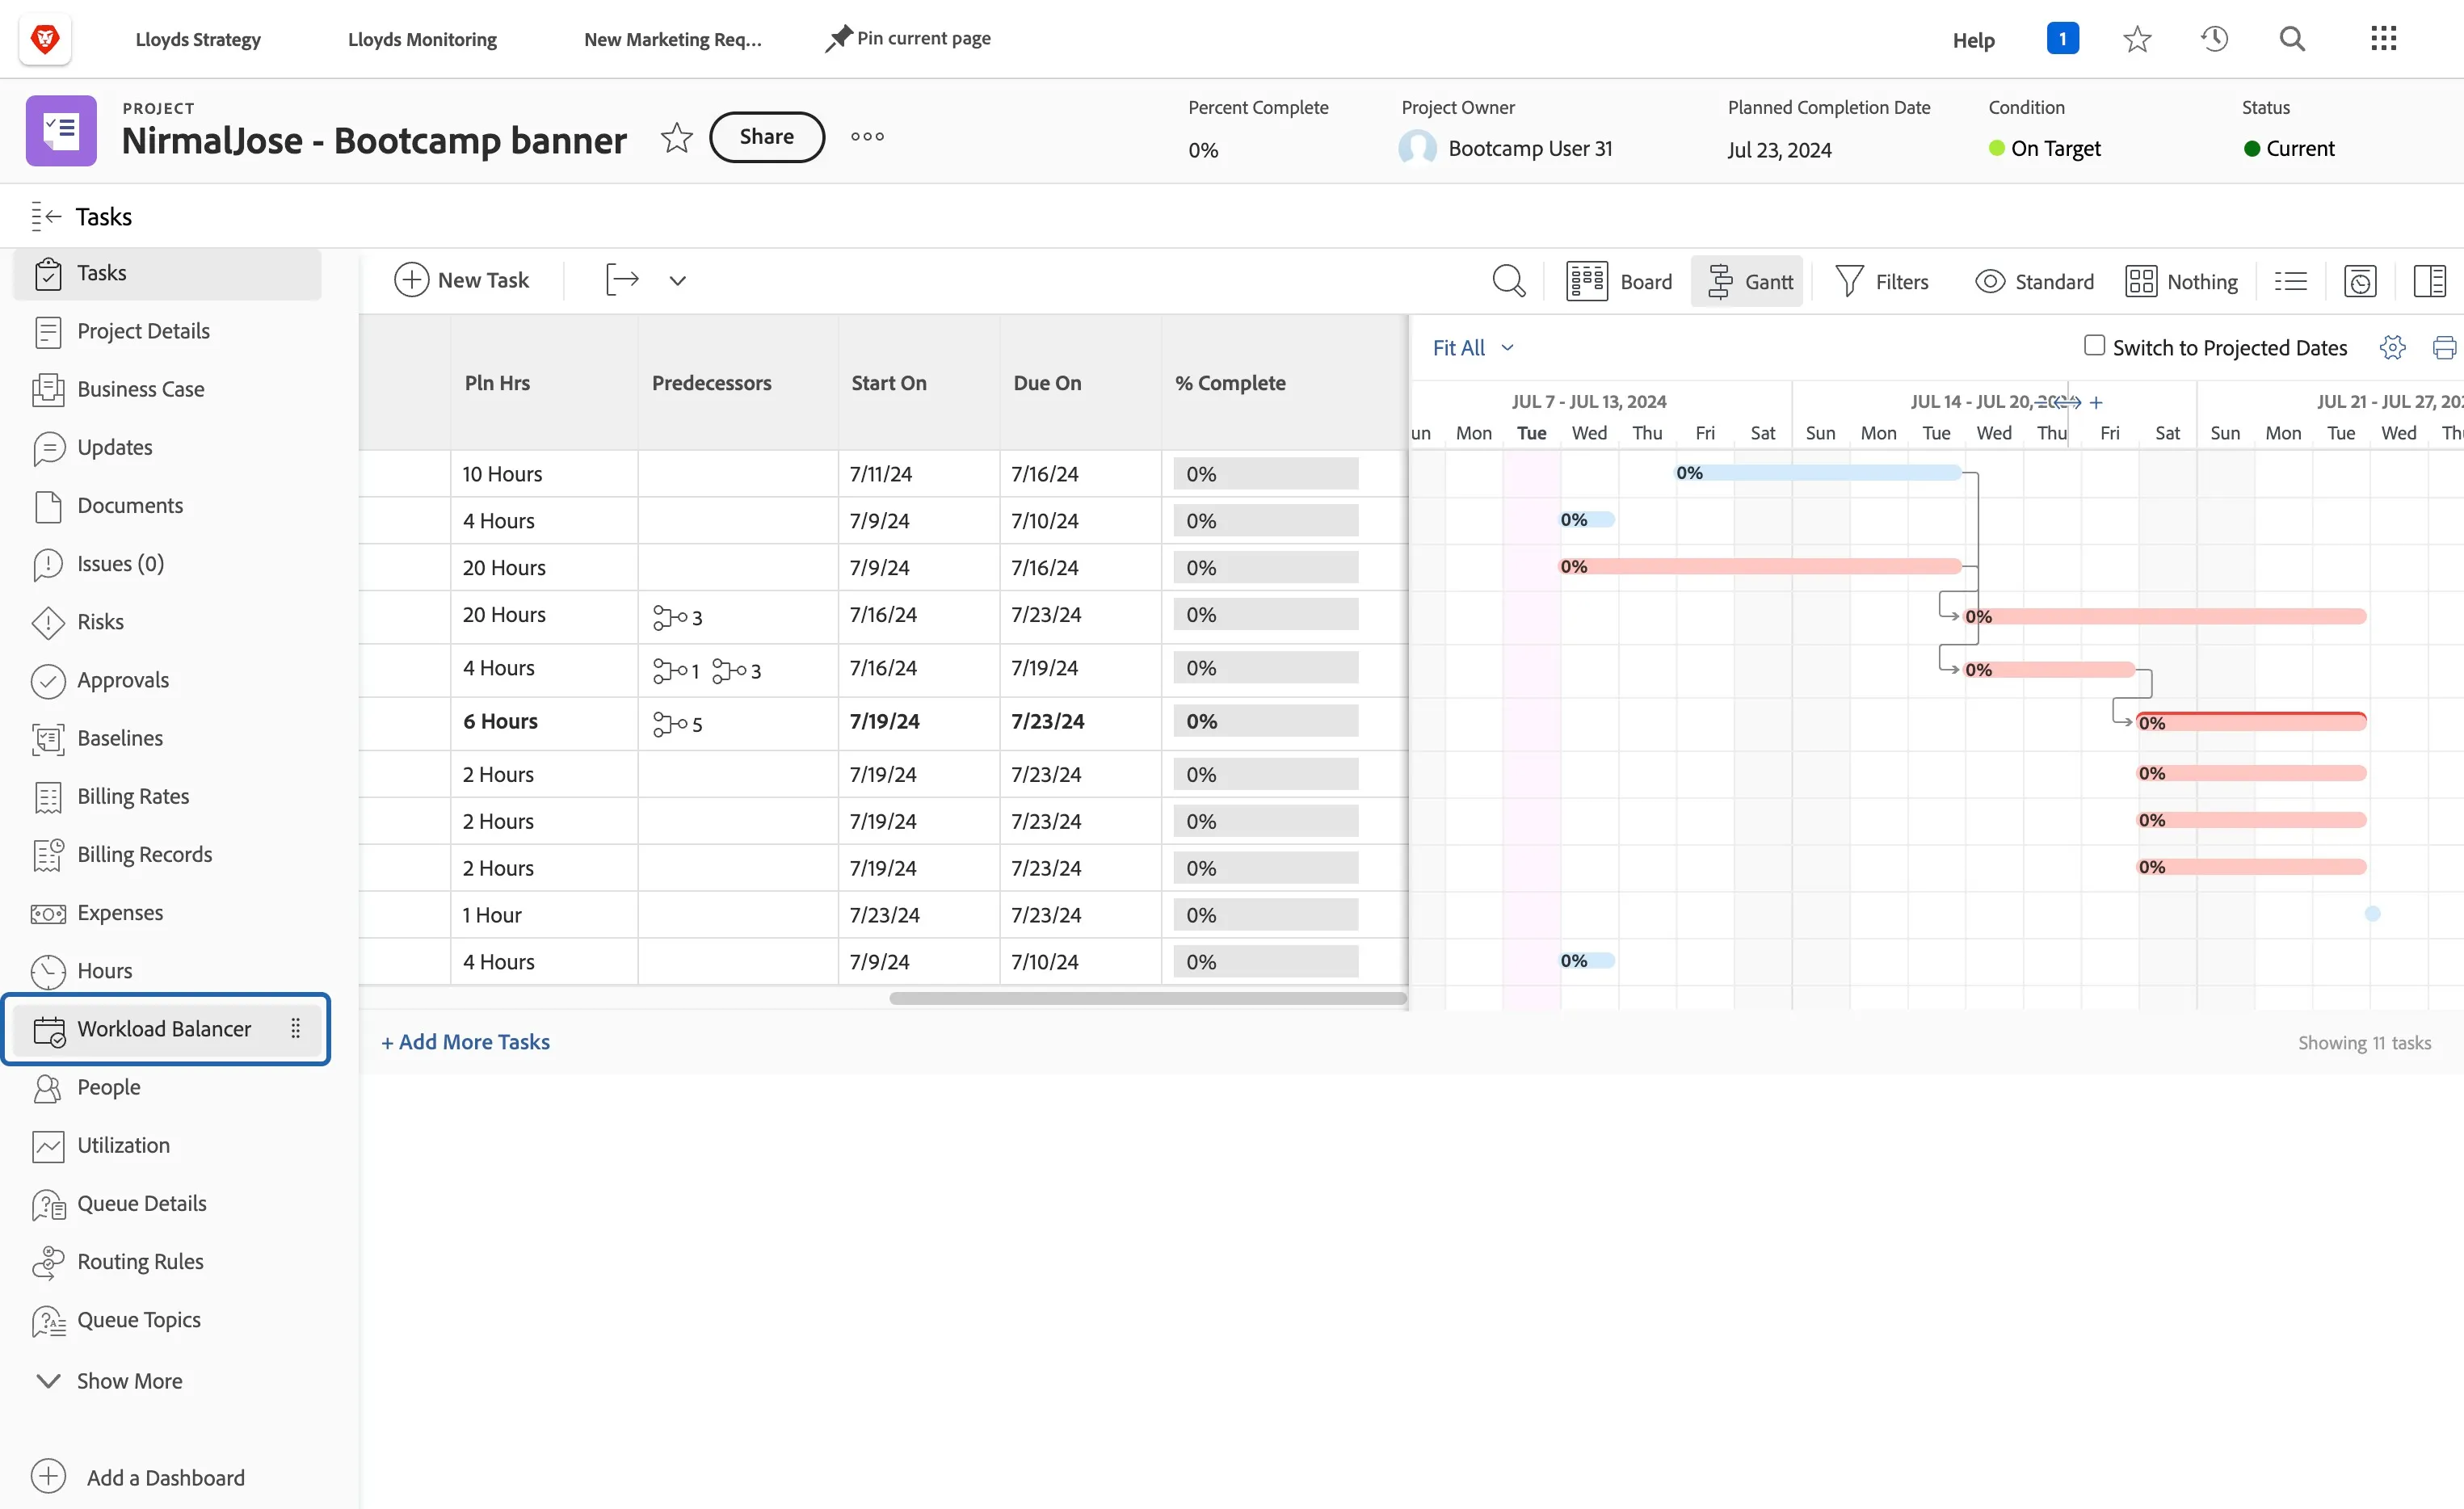This screenshot has width=2464, height=1509.
Task: Open the Fit All zoom dropdown
Action: (x=1473, y=348)
